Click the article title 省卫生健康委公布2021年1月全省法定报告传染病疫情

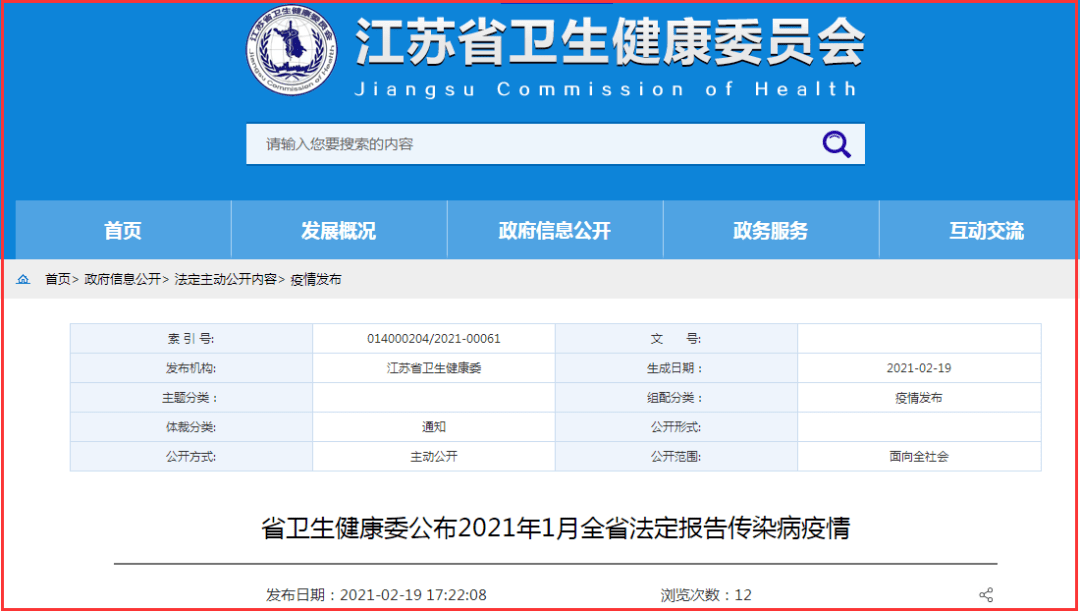click(x=555, y=529)
